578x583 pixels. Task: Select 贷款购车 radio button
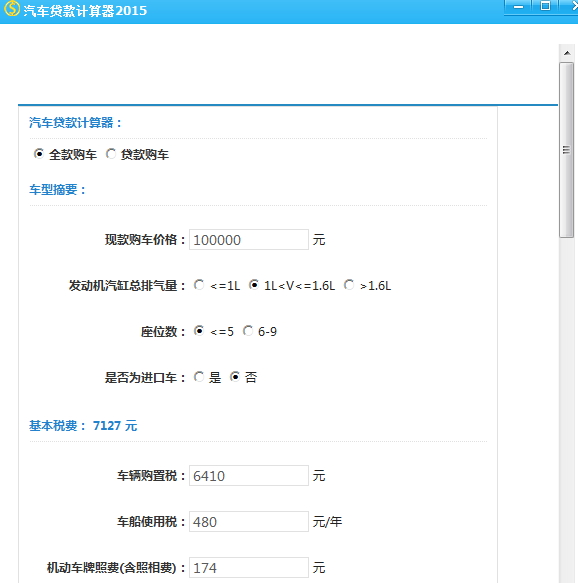[111, 154]
